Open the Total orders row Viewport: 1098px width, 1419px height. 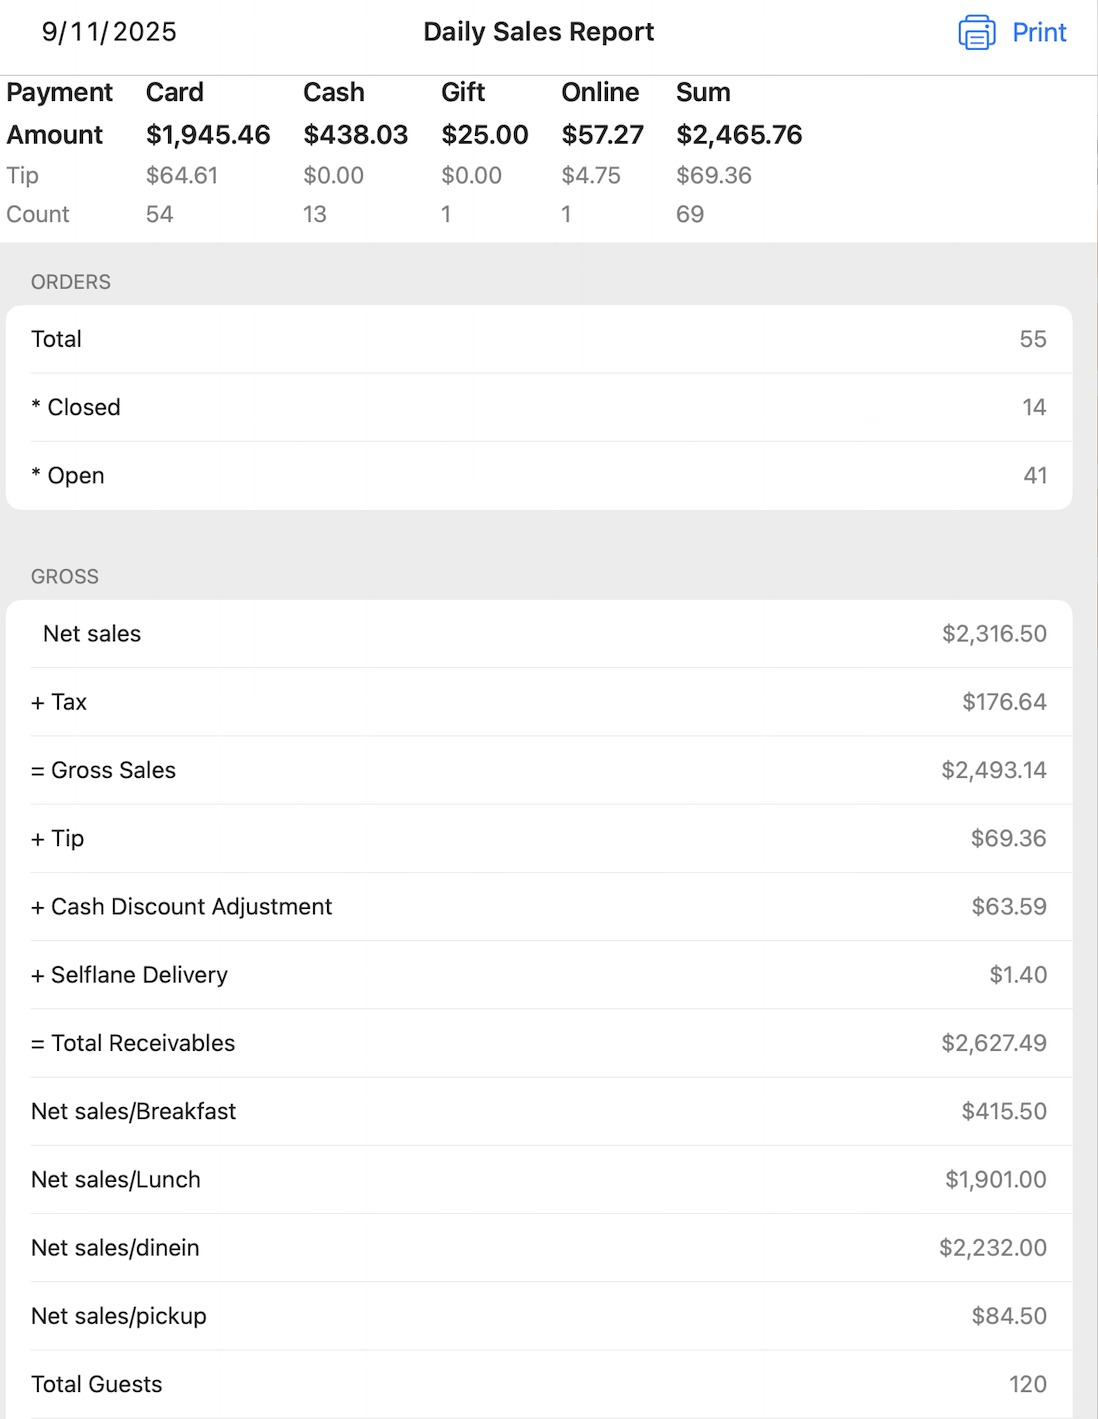point(539,339)
